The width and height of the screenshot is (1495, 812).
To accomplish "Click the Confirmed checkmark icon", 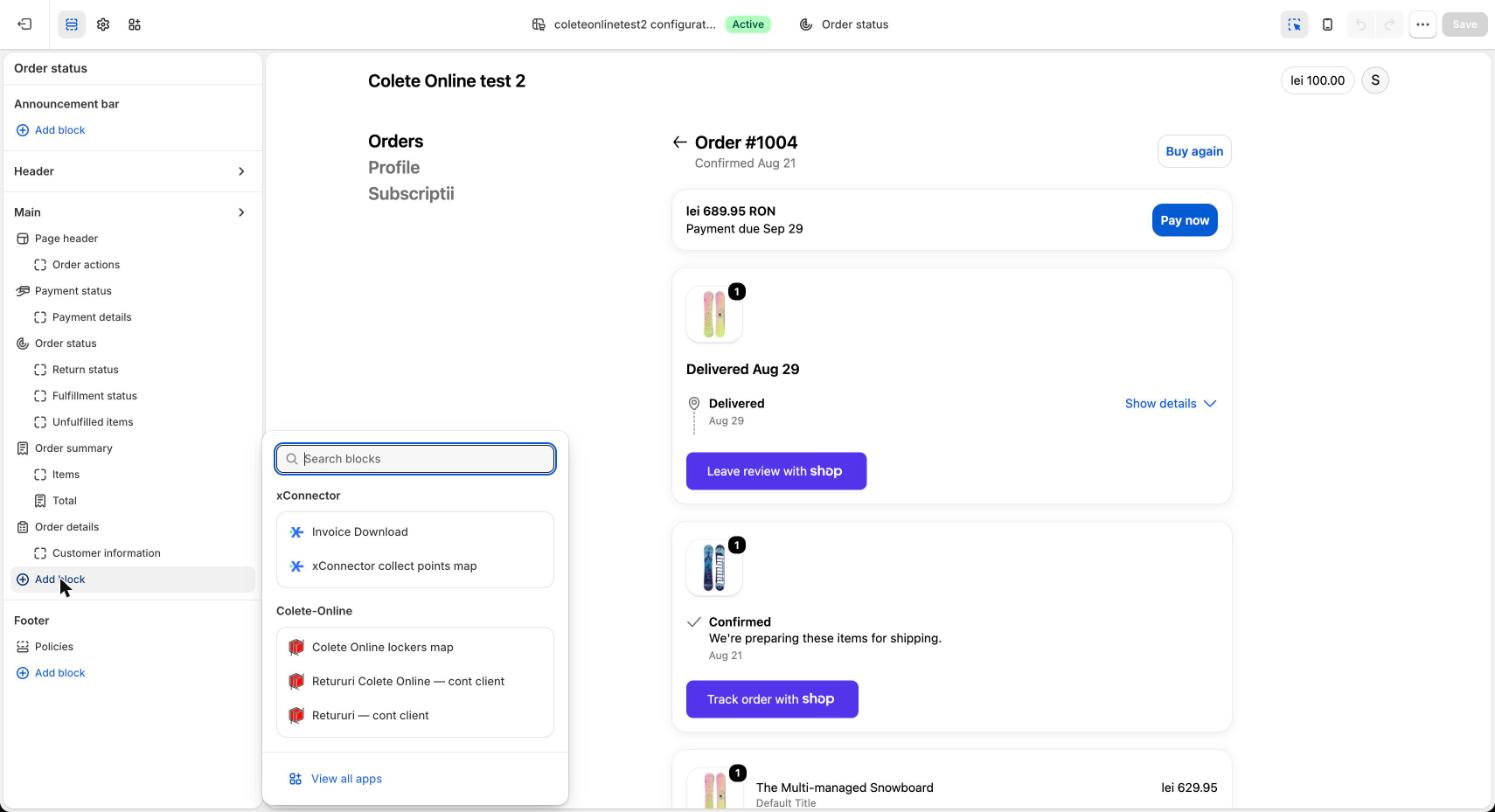I will click(693, 622).
